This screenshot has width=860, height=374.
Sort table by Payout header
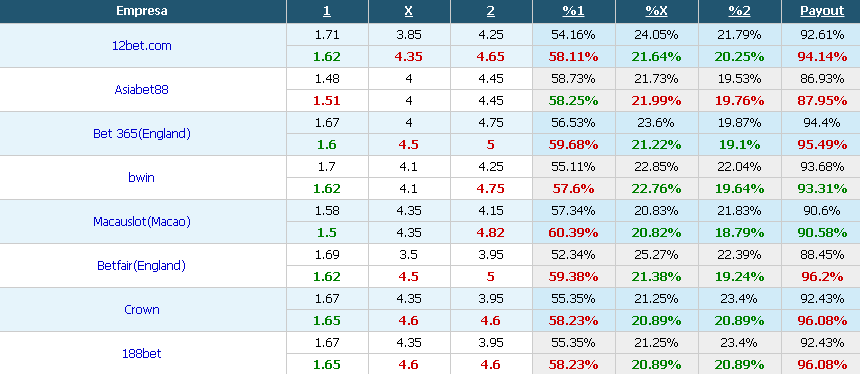(822, 11)
